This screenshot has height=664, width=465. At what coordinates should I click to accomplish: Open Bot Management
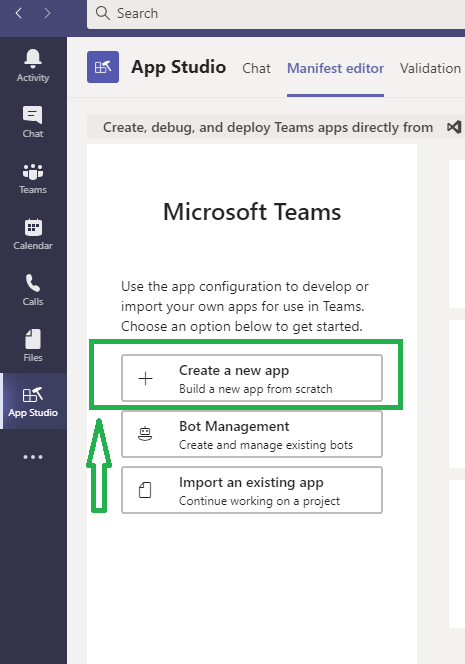pos(252,434)
